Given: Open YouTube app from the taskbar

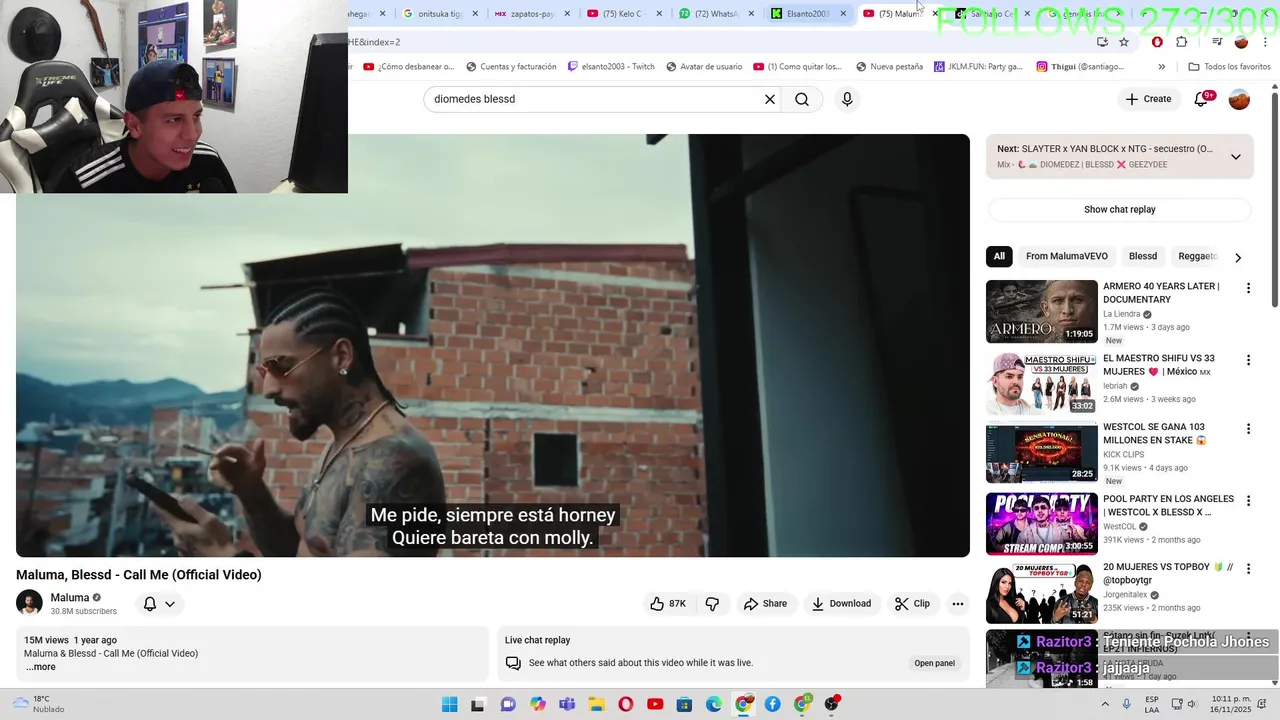Looking at the screenshot, I should (655, 704).
